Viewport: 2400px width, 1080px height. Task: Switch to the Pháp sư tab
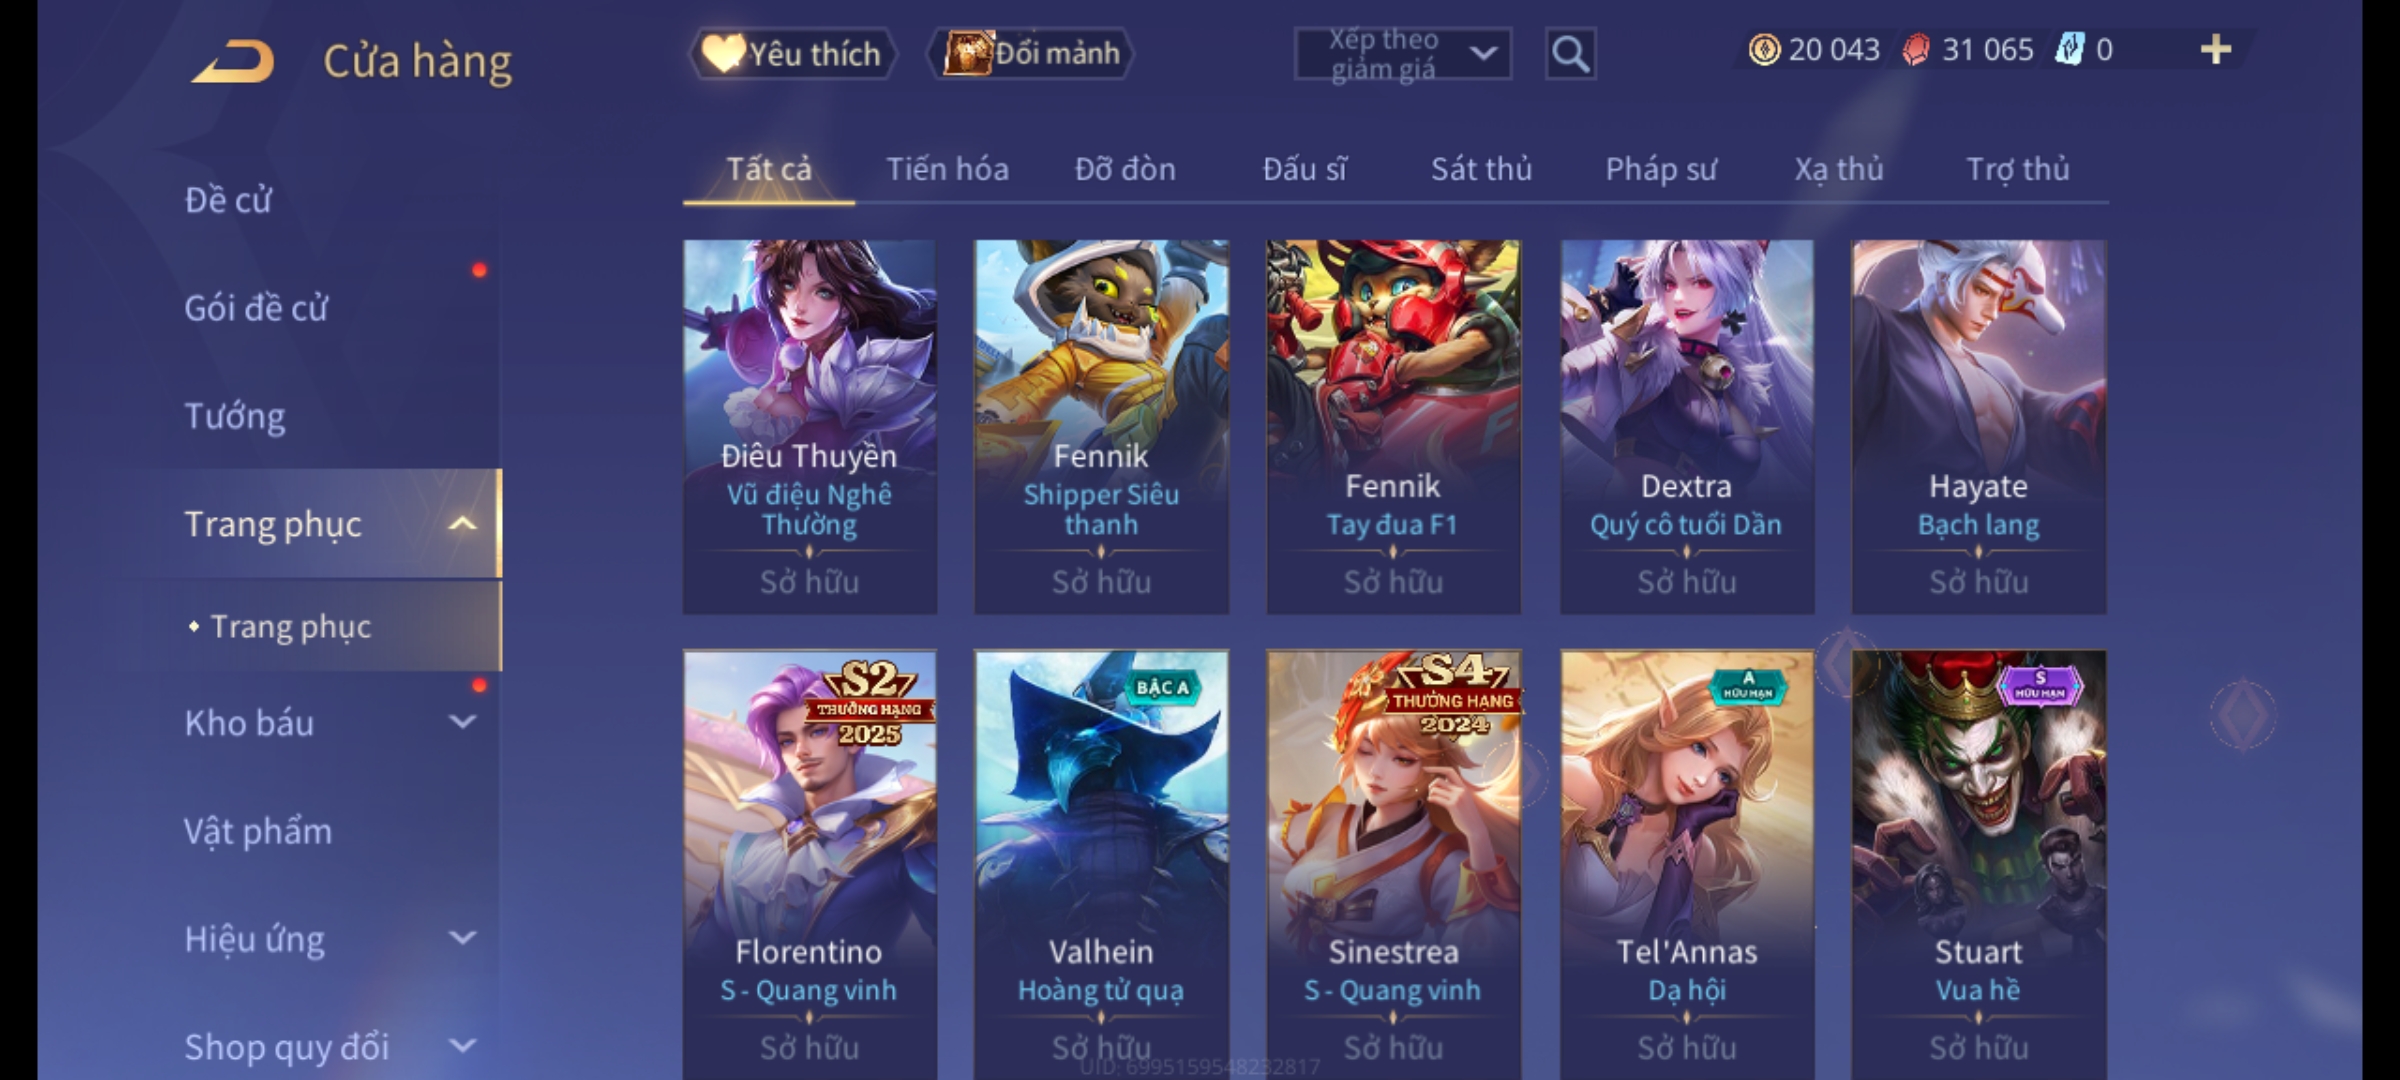[x=1660, y=169]
